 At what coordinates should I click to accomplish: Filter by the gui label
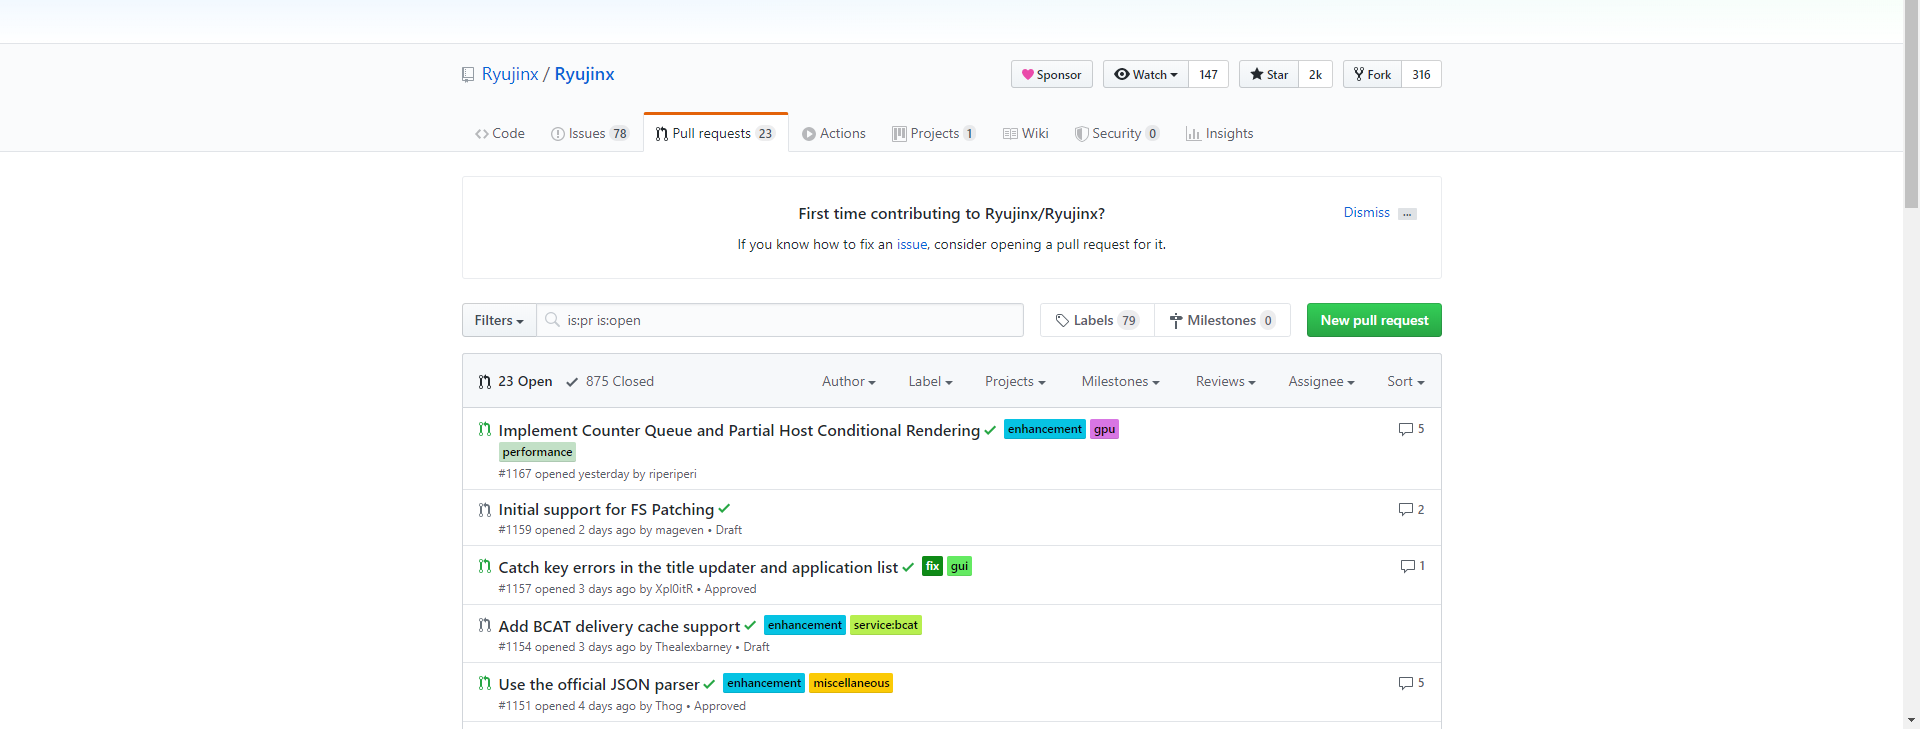point(959,566)
